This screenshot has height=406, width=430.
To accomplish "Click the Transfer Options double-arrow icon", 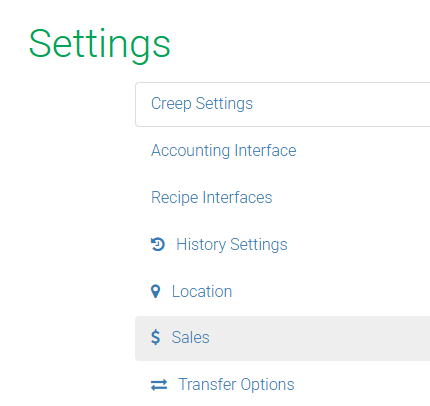I will click(159, 385).
